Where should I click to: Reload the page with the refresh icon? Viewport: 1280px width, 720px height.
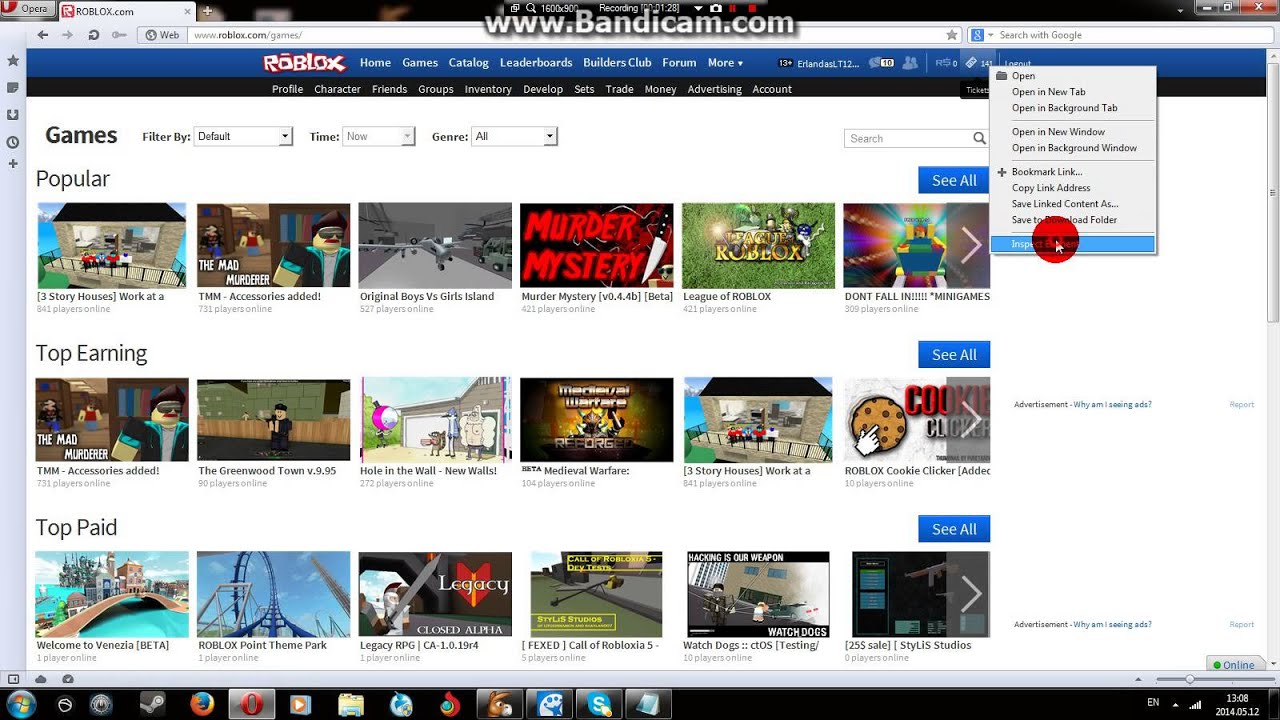[x=93, y=35]
